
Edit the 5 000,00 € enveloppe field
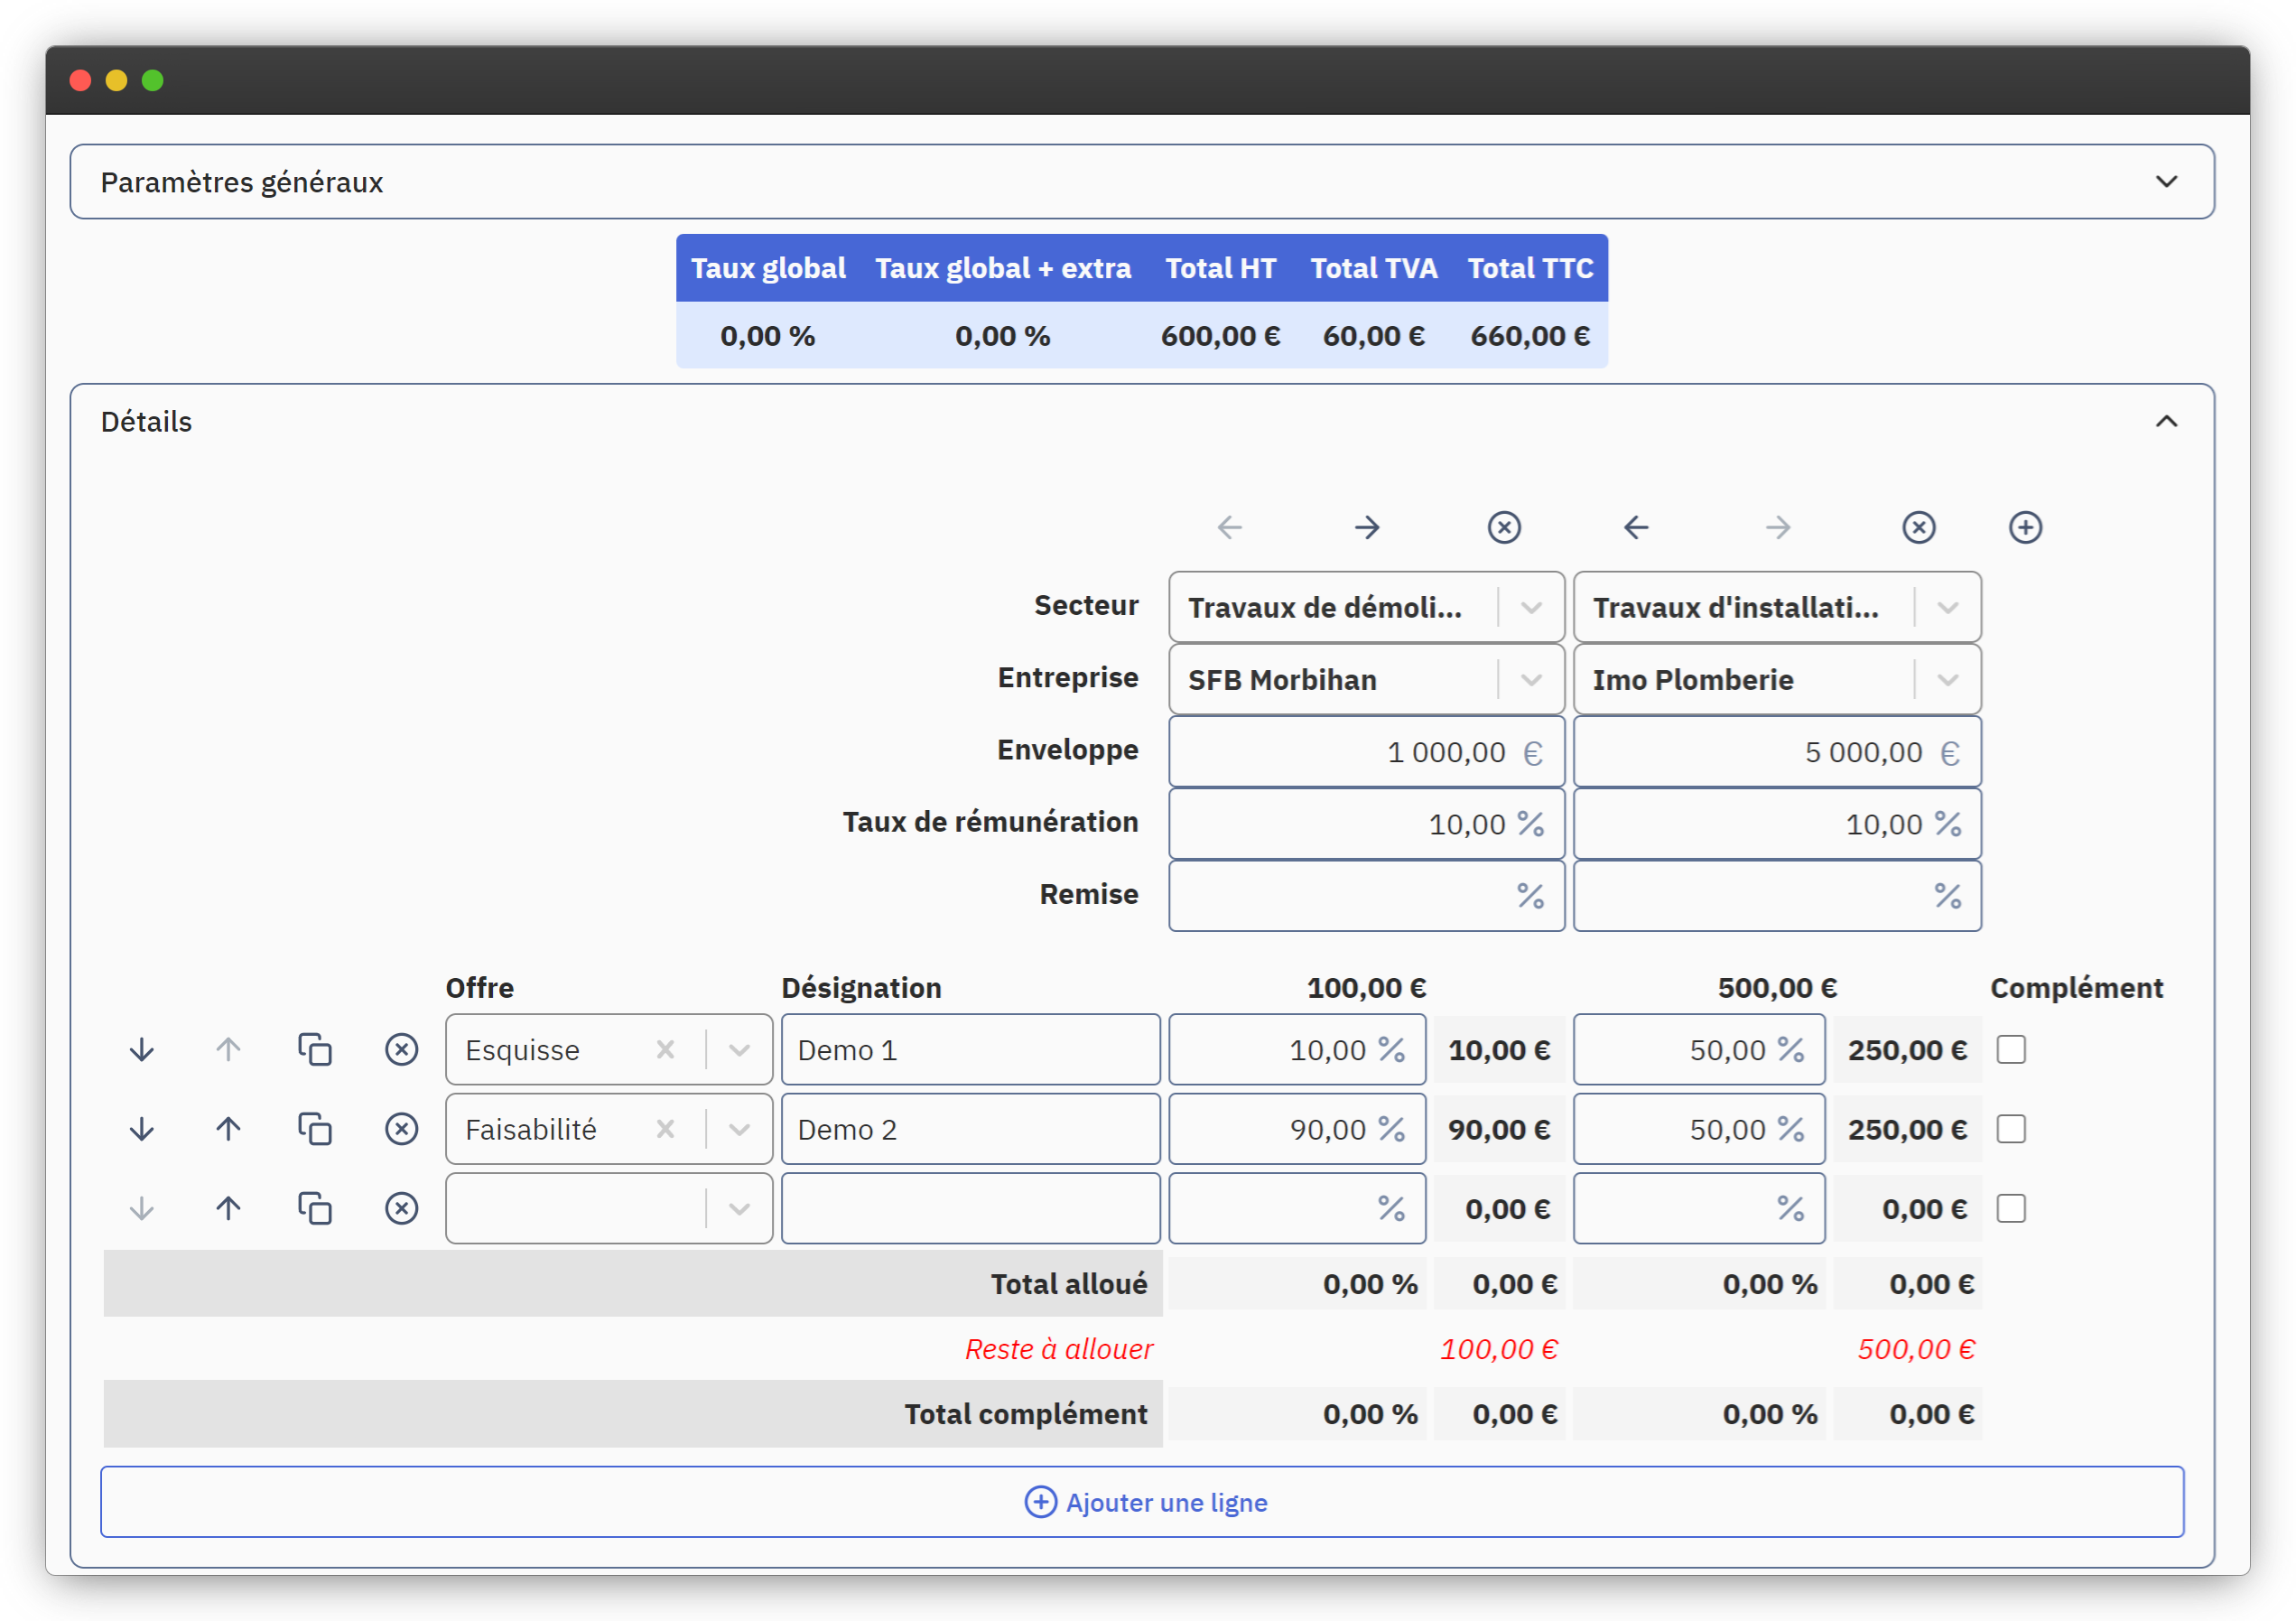[x=1777, y=751]
